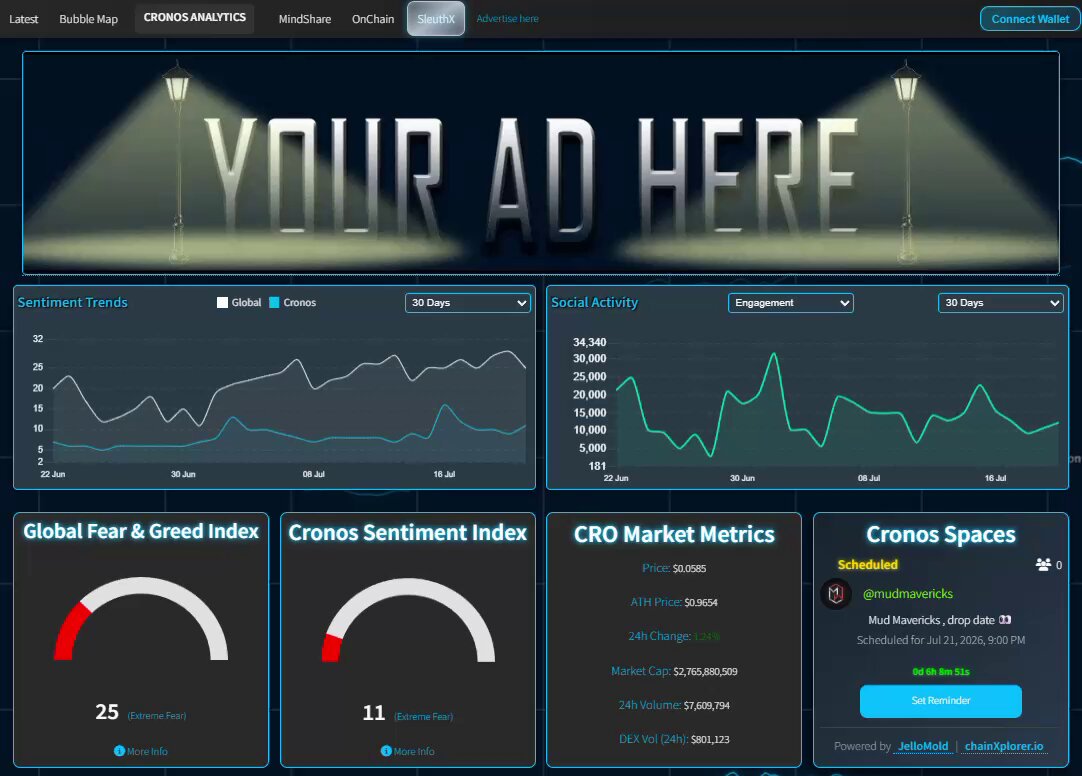Click the Set Reminder button
Image resolution: width=1082 pixels, height=776 pixels.
click(941, 701)
